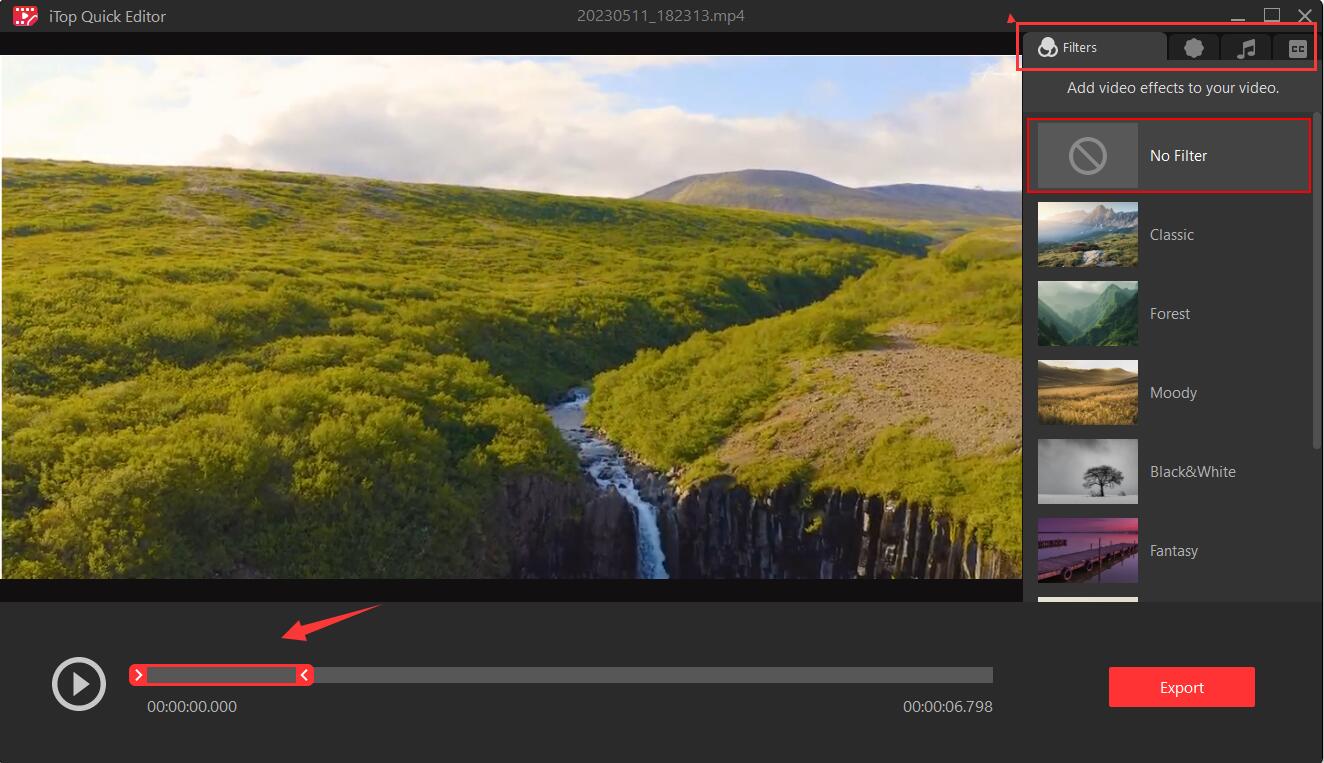The image size is (1324, 763).
Task: Click the iTop Quick Editor logo icon
Action: point(25,16)
